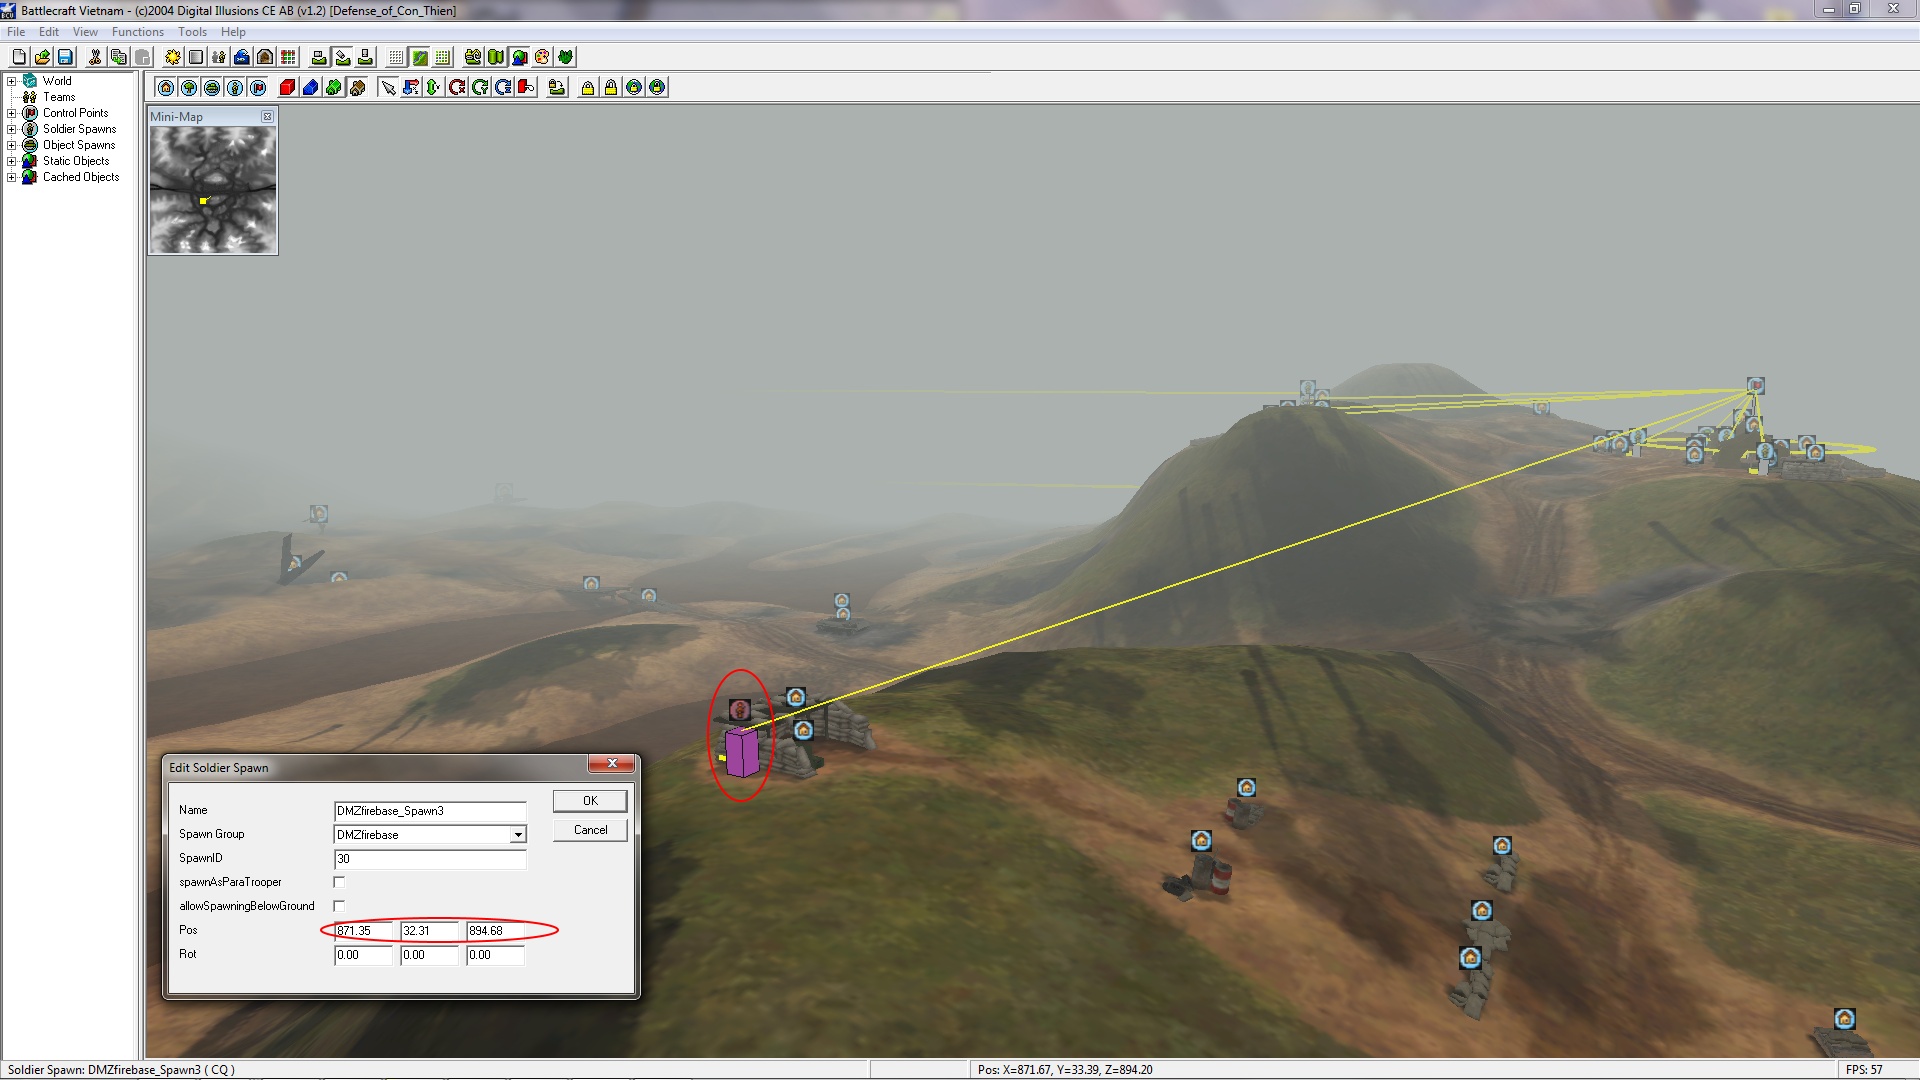Open the File menu
The image size is (1920, 1080).
point(16,32)
